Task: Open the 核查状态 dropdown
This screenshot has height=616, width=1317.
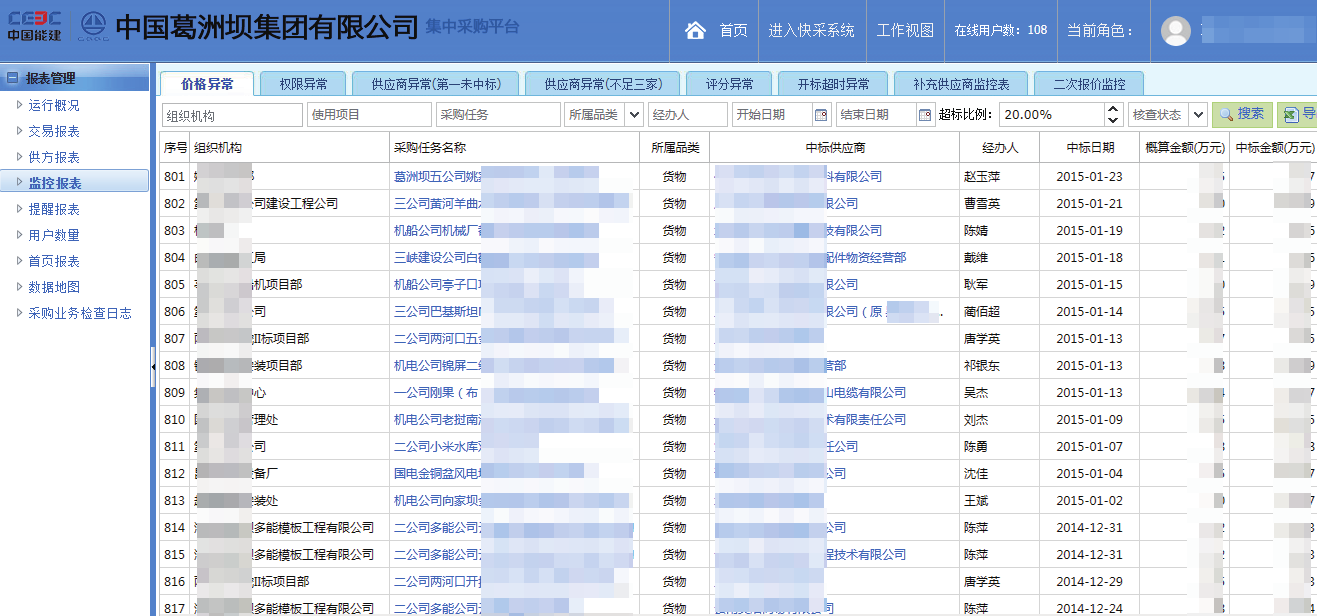Action: click(1197, 115)
